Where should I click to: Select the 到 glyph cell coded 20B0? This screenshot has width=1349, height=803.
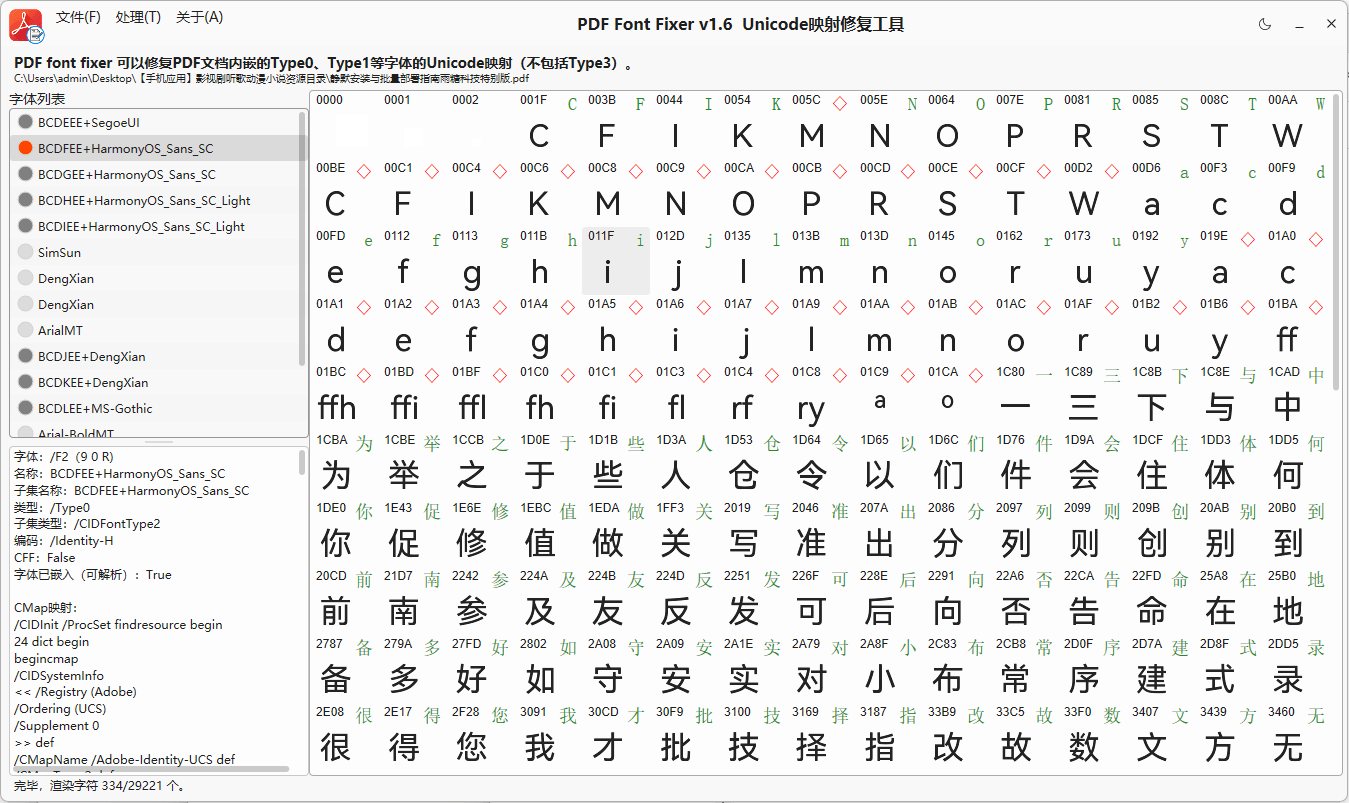pos(1296,532)
